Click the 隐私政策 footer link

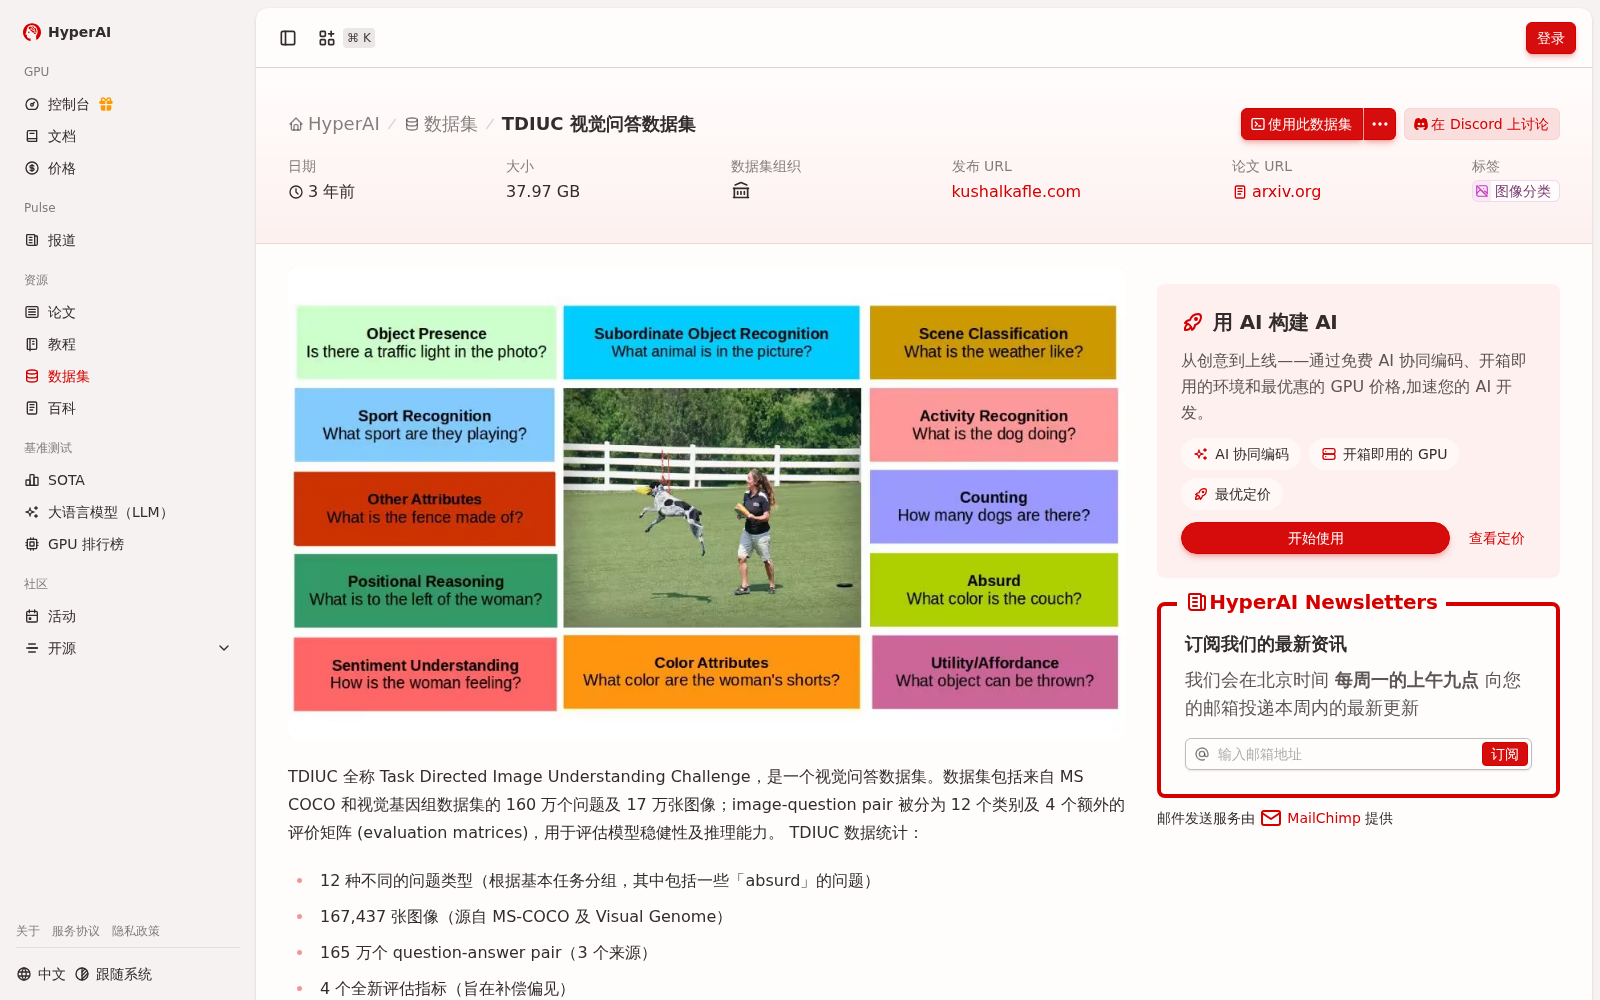tap(136, 931)
